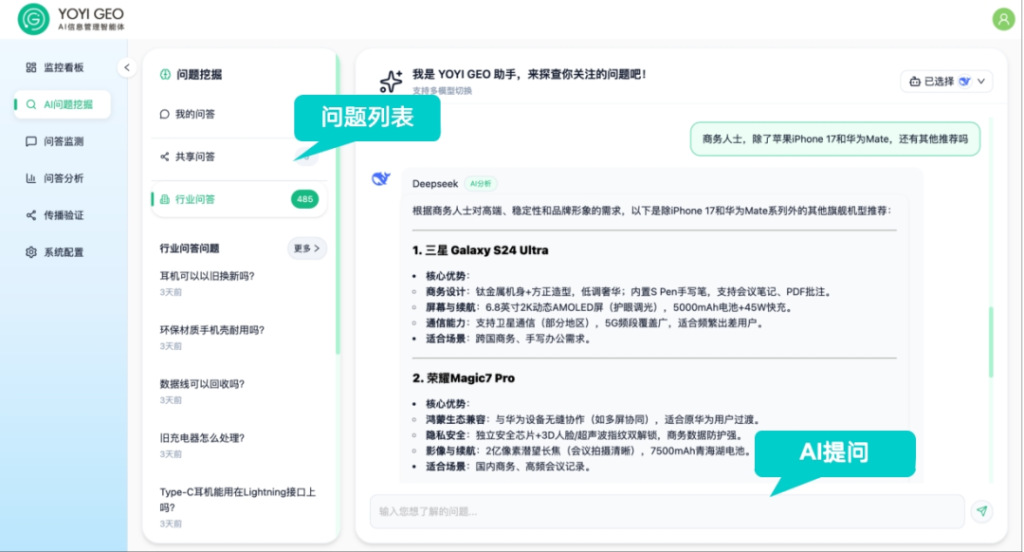The image size is (1024, 552).
Task: Click the 问题挖掘 panel header icon
Action: coord(165,74)
